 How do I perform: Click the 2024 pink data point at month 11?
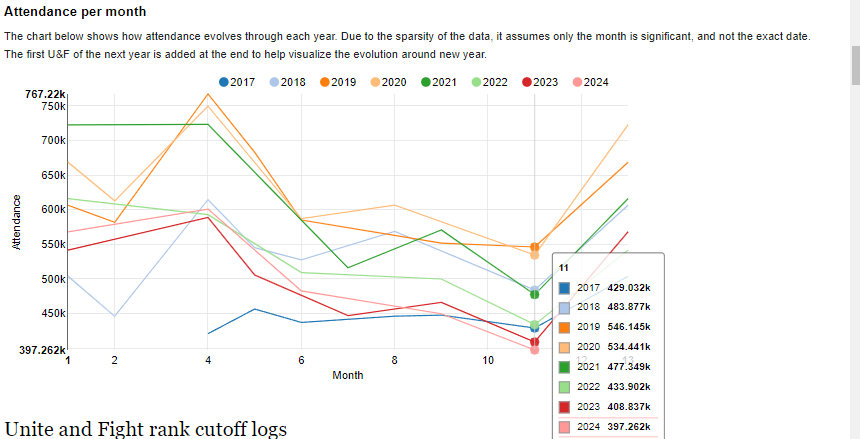pos(535,350)
